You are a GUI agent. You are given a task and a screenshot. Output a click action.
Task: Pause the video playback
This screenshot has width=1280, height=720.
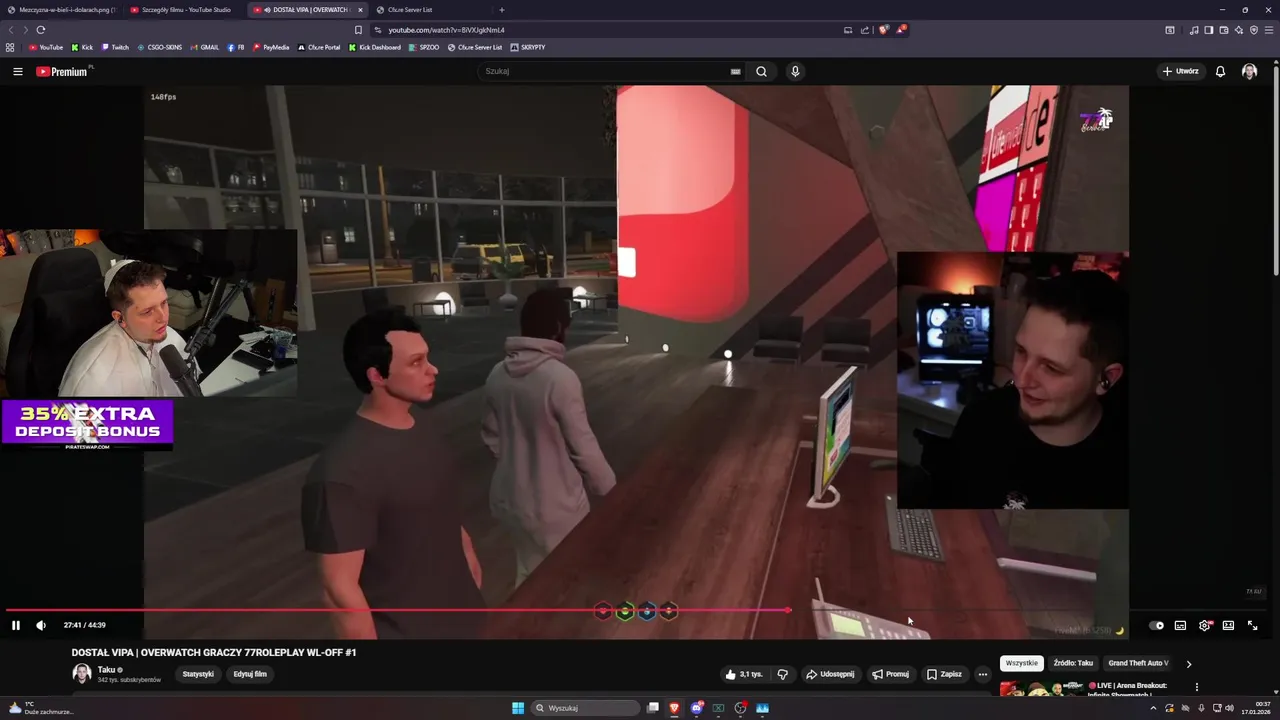tap(16, 625)
